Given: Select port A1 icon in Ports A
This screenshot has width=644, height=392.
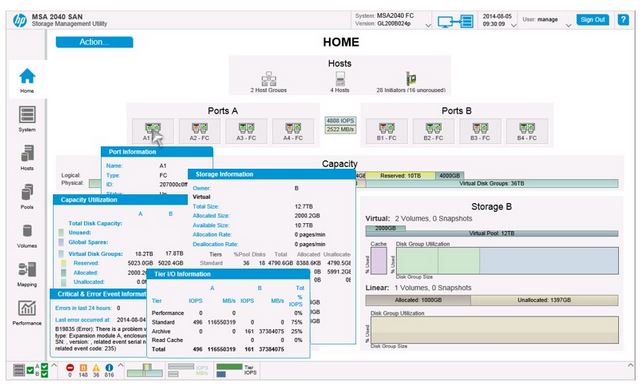Looking at the screenshot, I should click(x=153, y=131).
